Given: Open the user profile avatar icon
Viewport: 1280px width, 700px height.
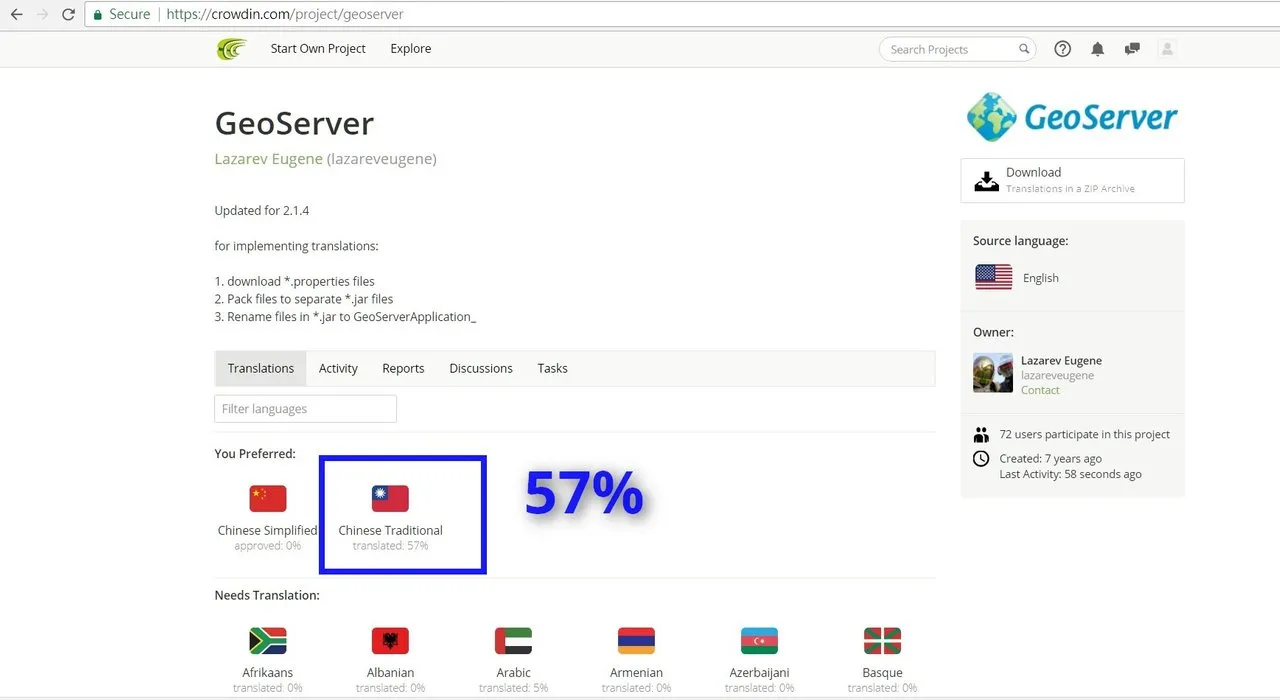Looking at the screenshot, I should [1167, 49].
